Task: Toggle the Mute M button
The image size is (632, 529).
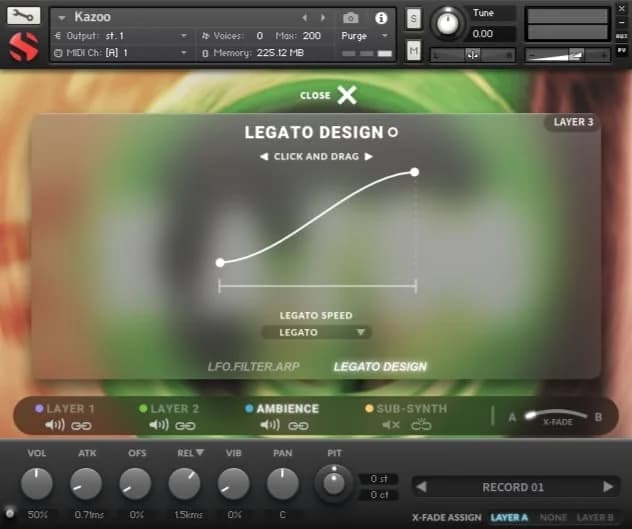Action: pyautogui.click(x=414, y=51)
